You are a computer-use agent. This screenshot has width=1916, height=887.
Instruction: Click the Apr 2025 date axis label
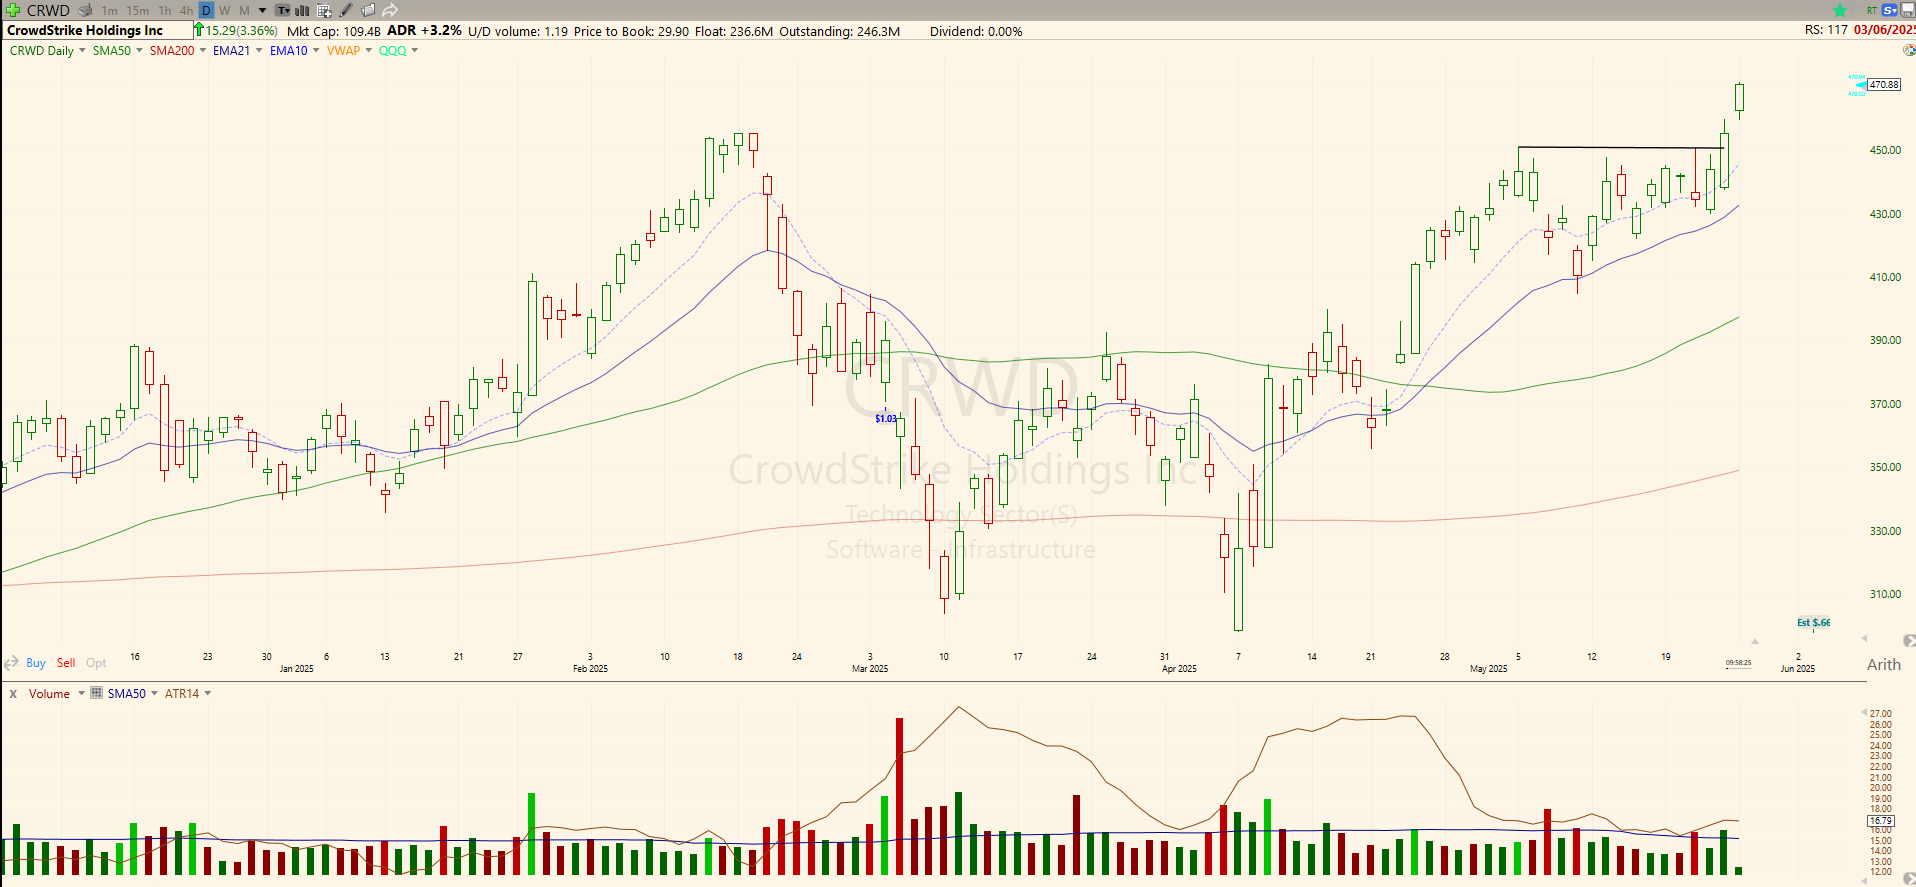click(x=1179, y=668)
